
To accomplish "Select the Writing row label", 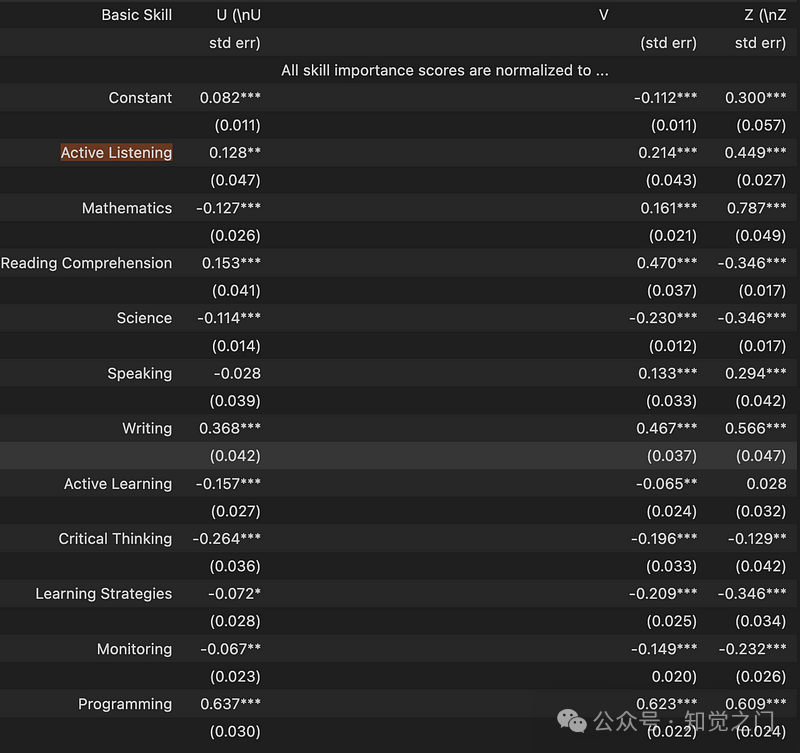I will point(147,428).
